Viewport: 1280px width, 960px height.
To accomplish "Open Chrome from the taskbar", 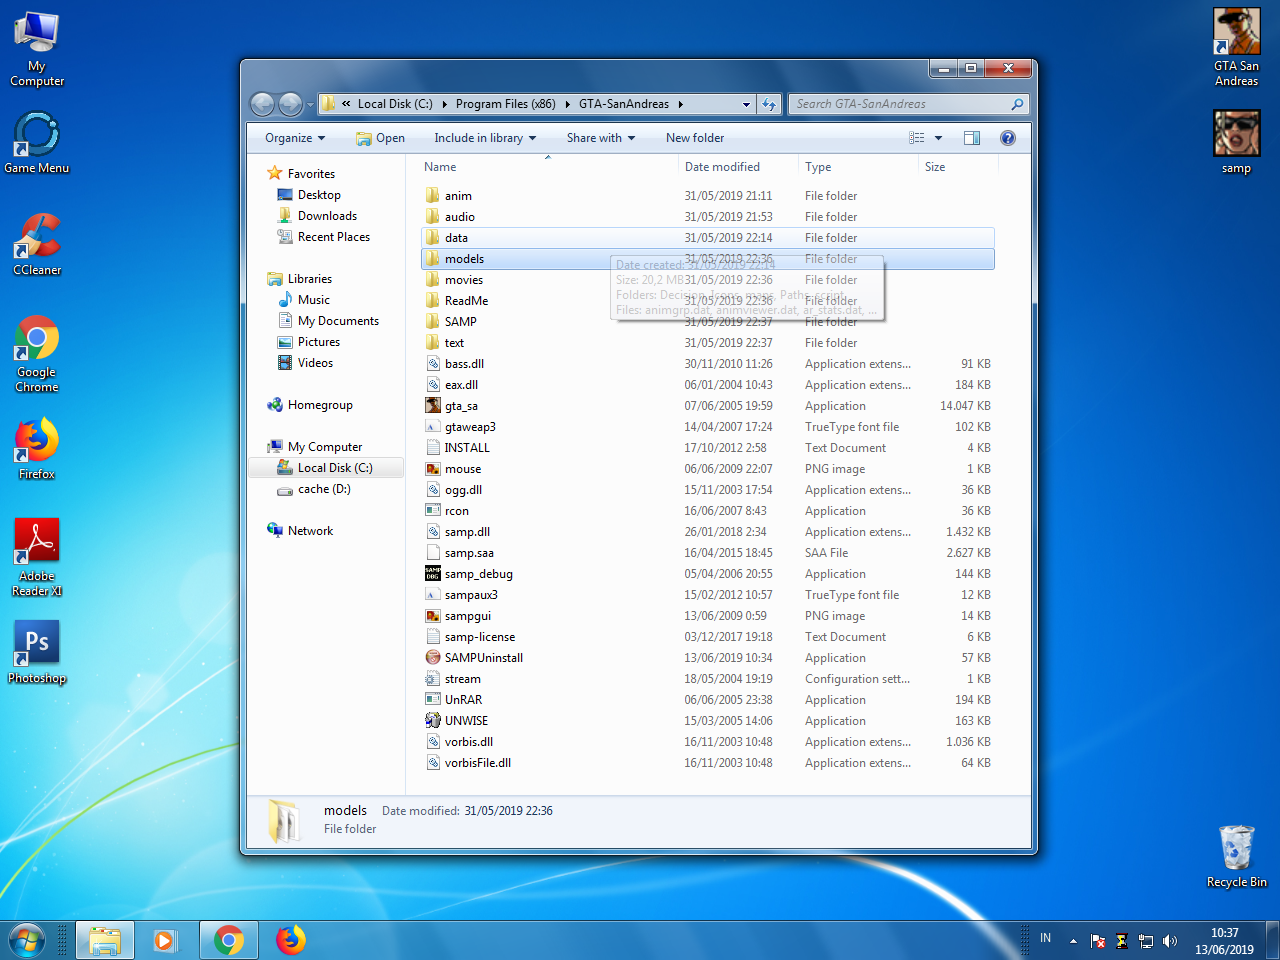I will pyautogui.click(x=229, y=940).
